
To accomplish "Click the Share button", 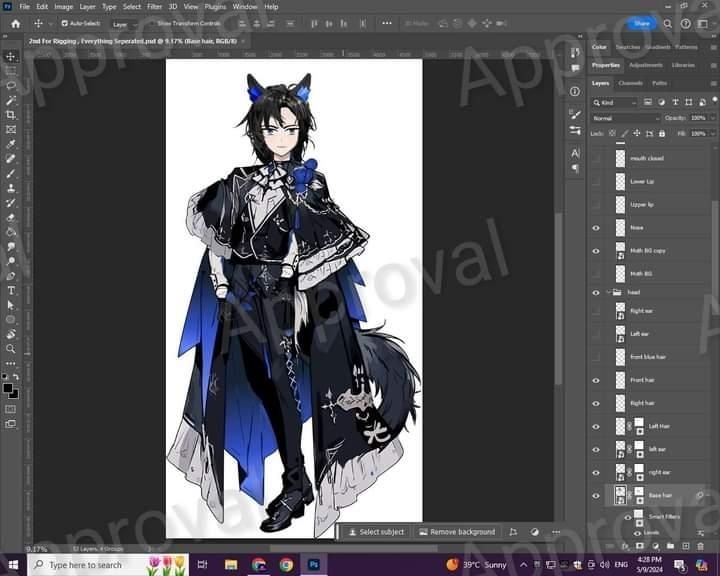I will pos(641,23).
